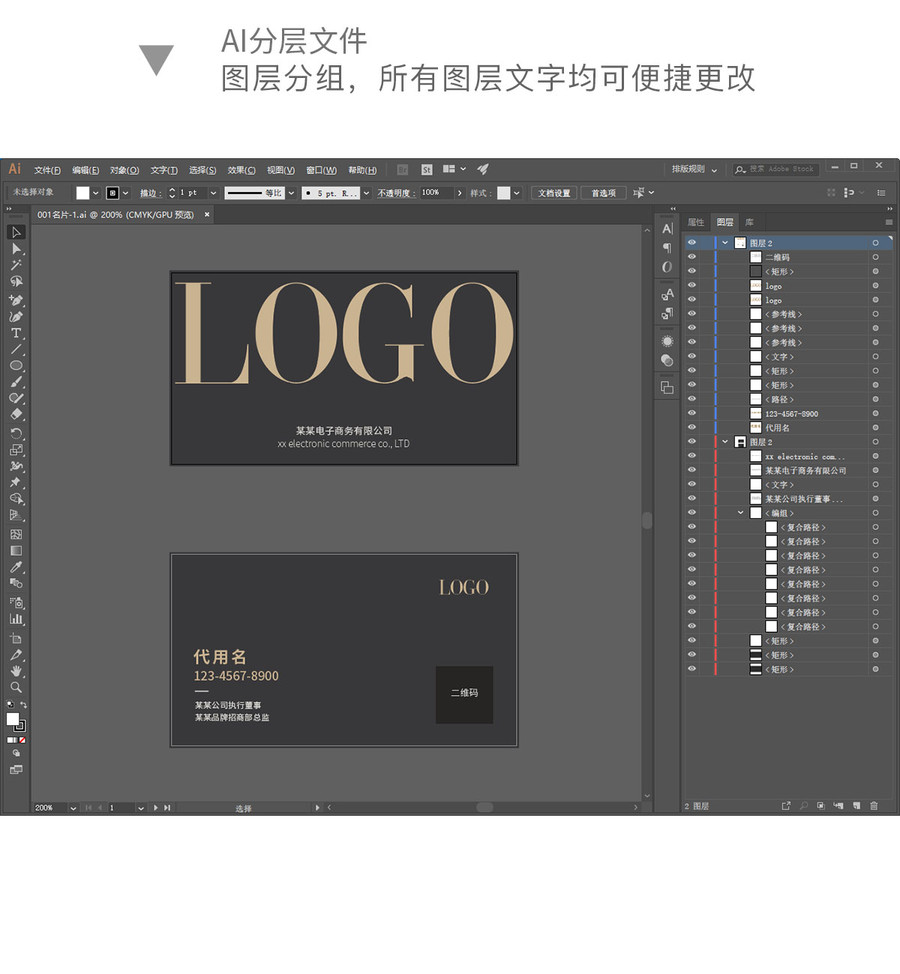
Task: Select the Shape Builder tool
Action: [16, 498]
